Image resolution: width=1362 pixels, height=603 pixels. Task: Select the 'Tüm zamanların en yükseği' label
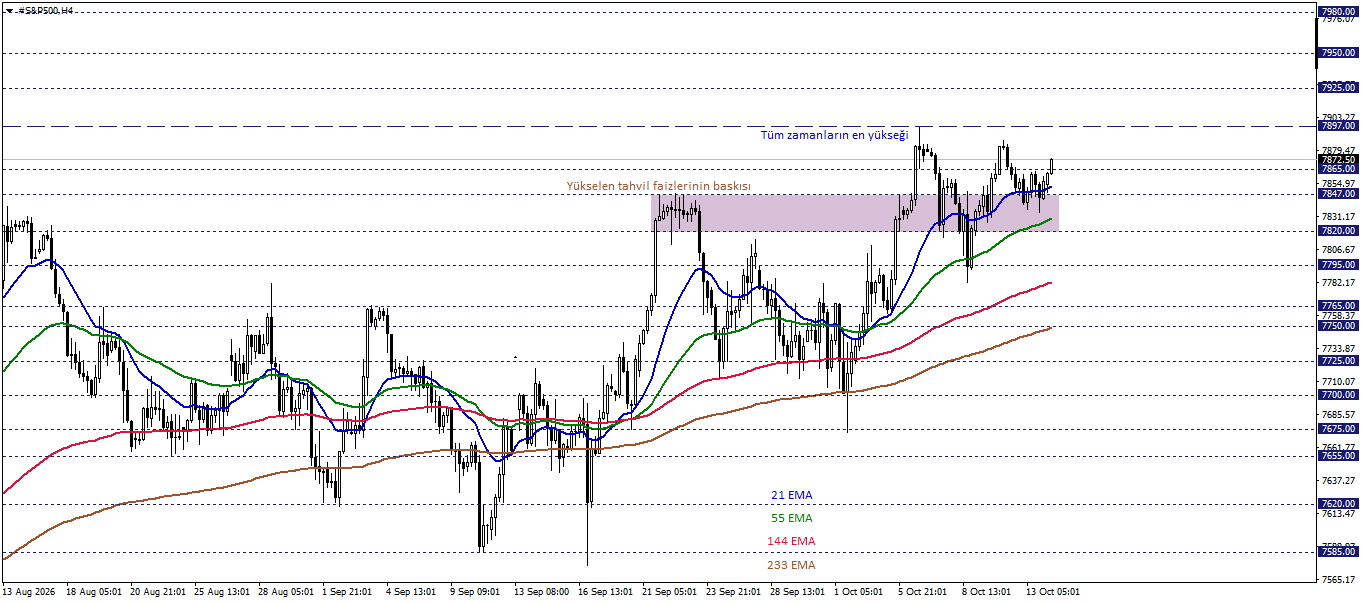(x=834, y=135)
